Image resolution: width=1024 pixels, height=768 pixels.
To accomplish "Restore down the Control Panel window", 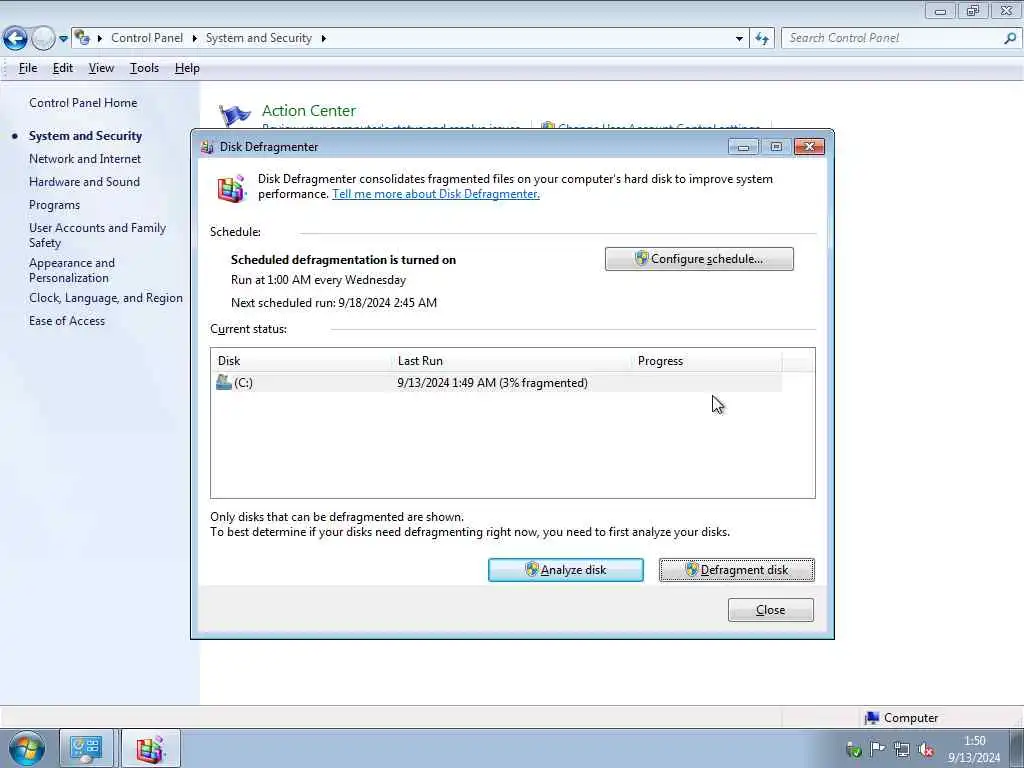I will (x=973, y=10).
